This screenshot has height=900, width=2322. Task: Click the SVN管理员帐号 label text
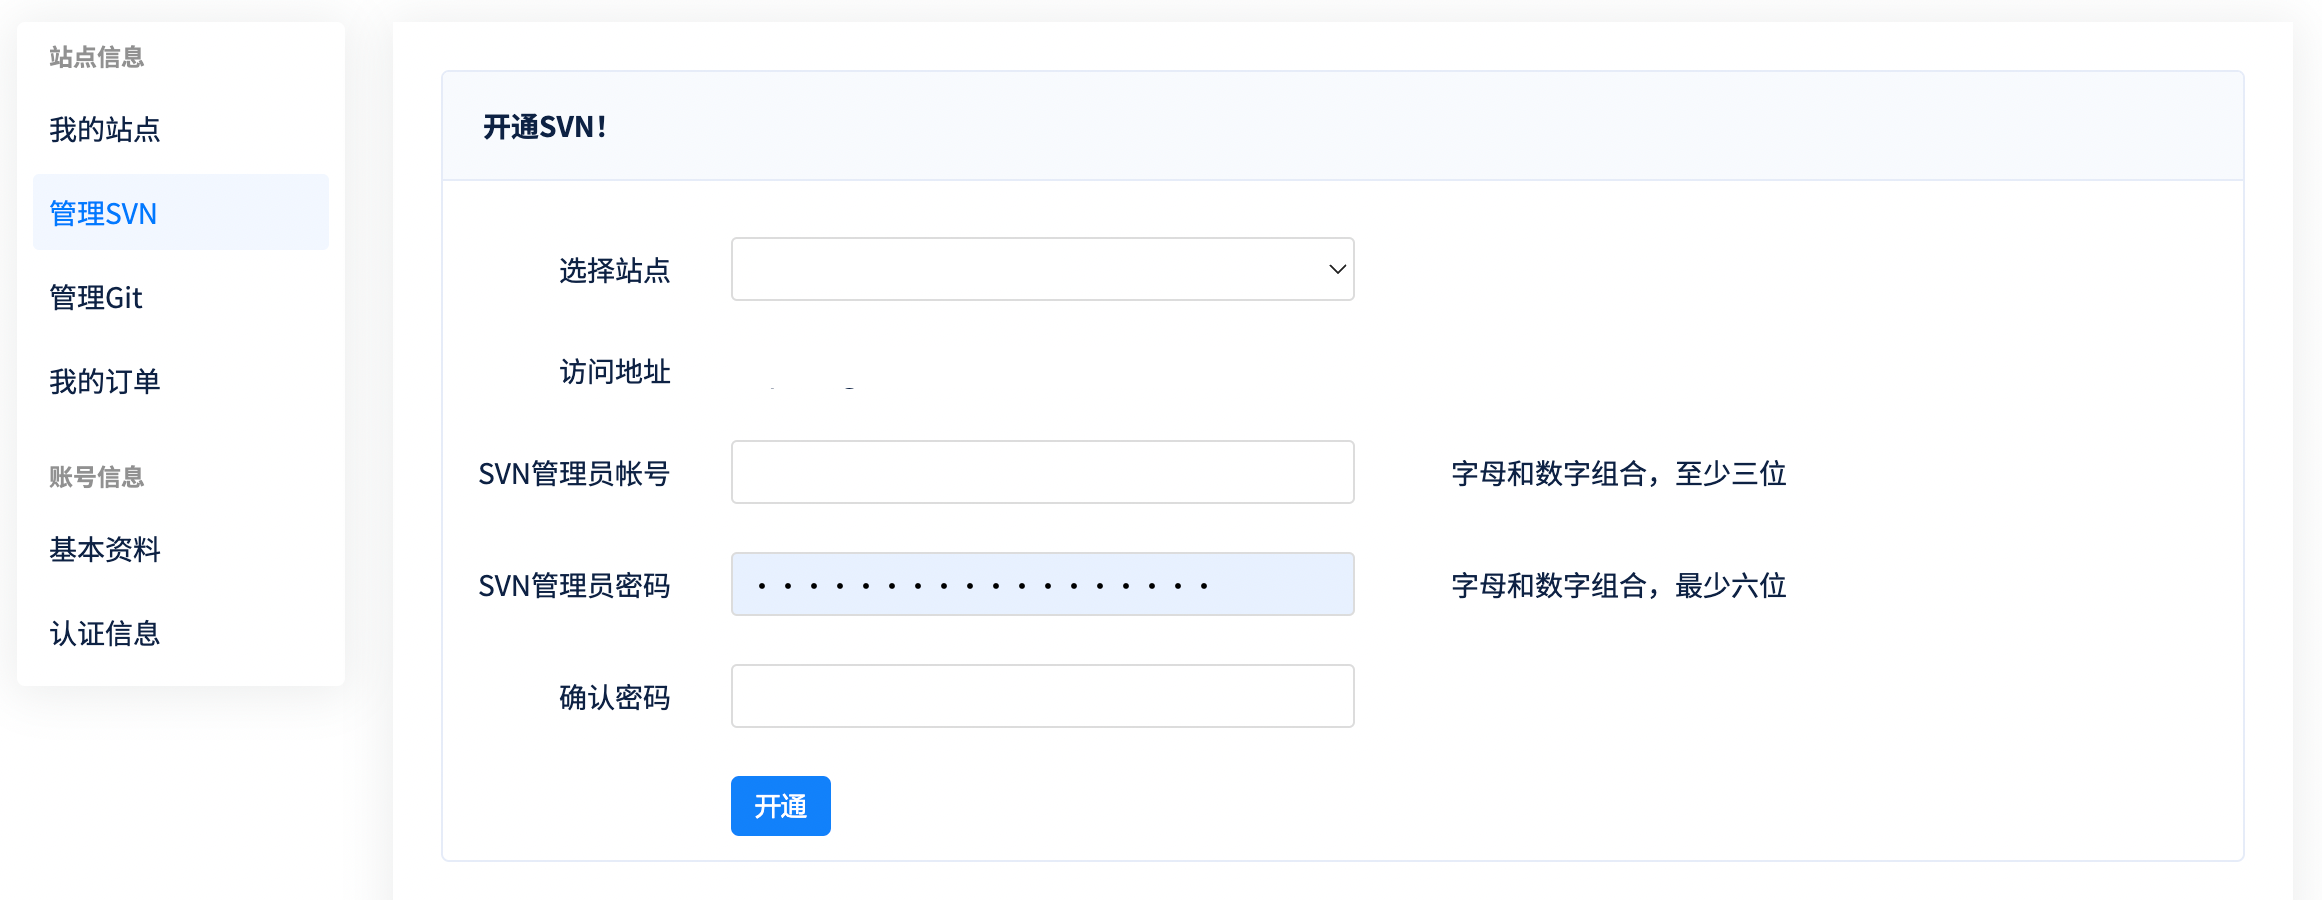click(x=574, y=474)
